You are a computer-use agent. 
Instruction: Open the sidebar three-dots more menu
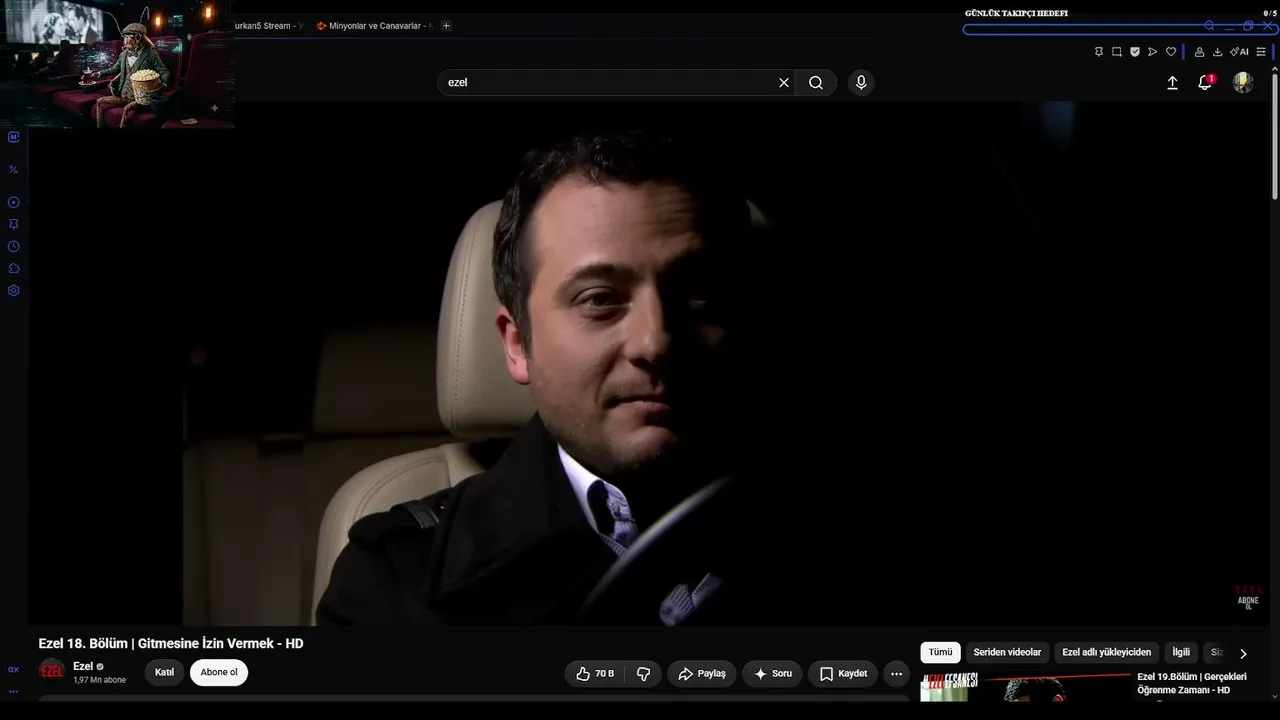point(13,691)
